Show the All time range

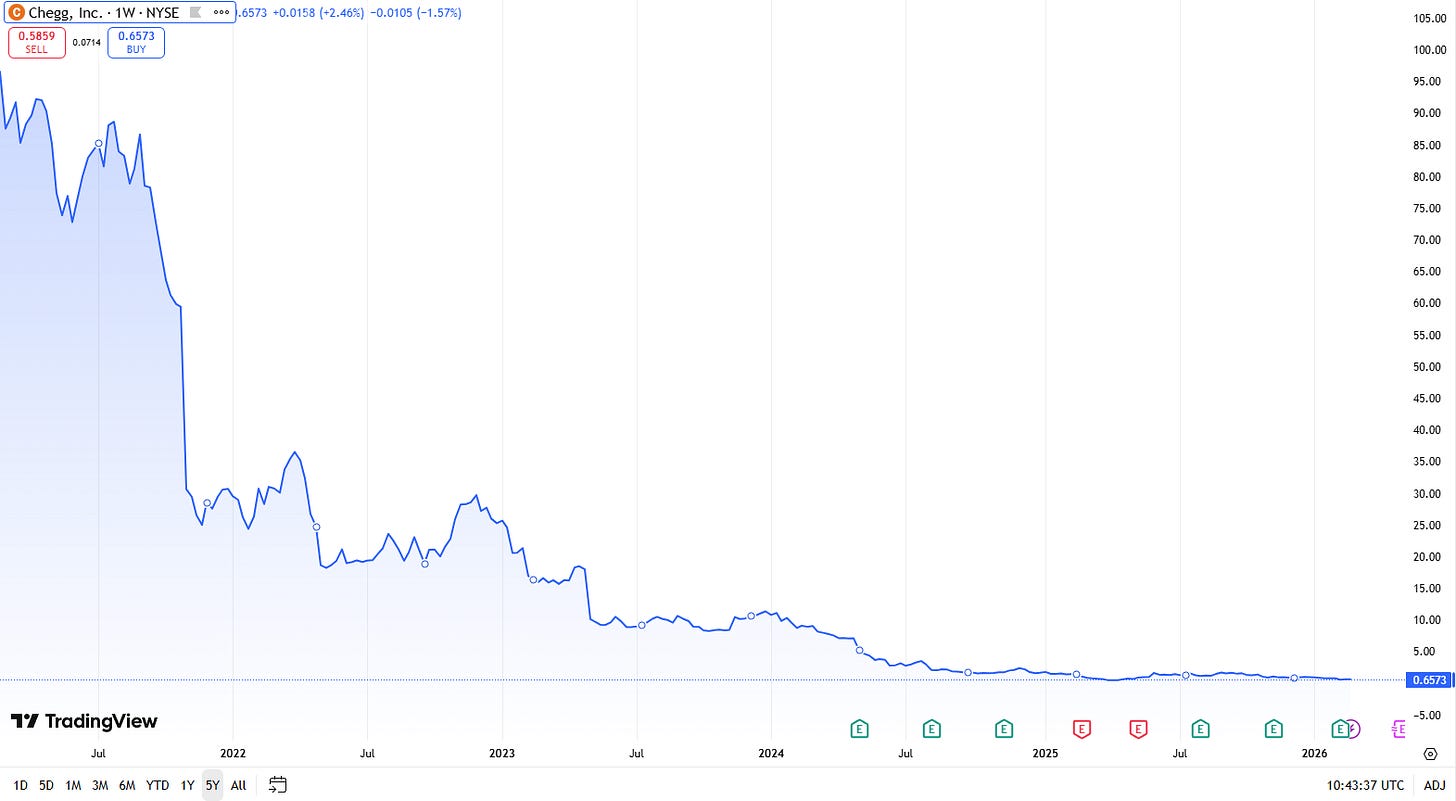point(238,785)
